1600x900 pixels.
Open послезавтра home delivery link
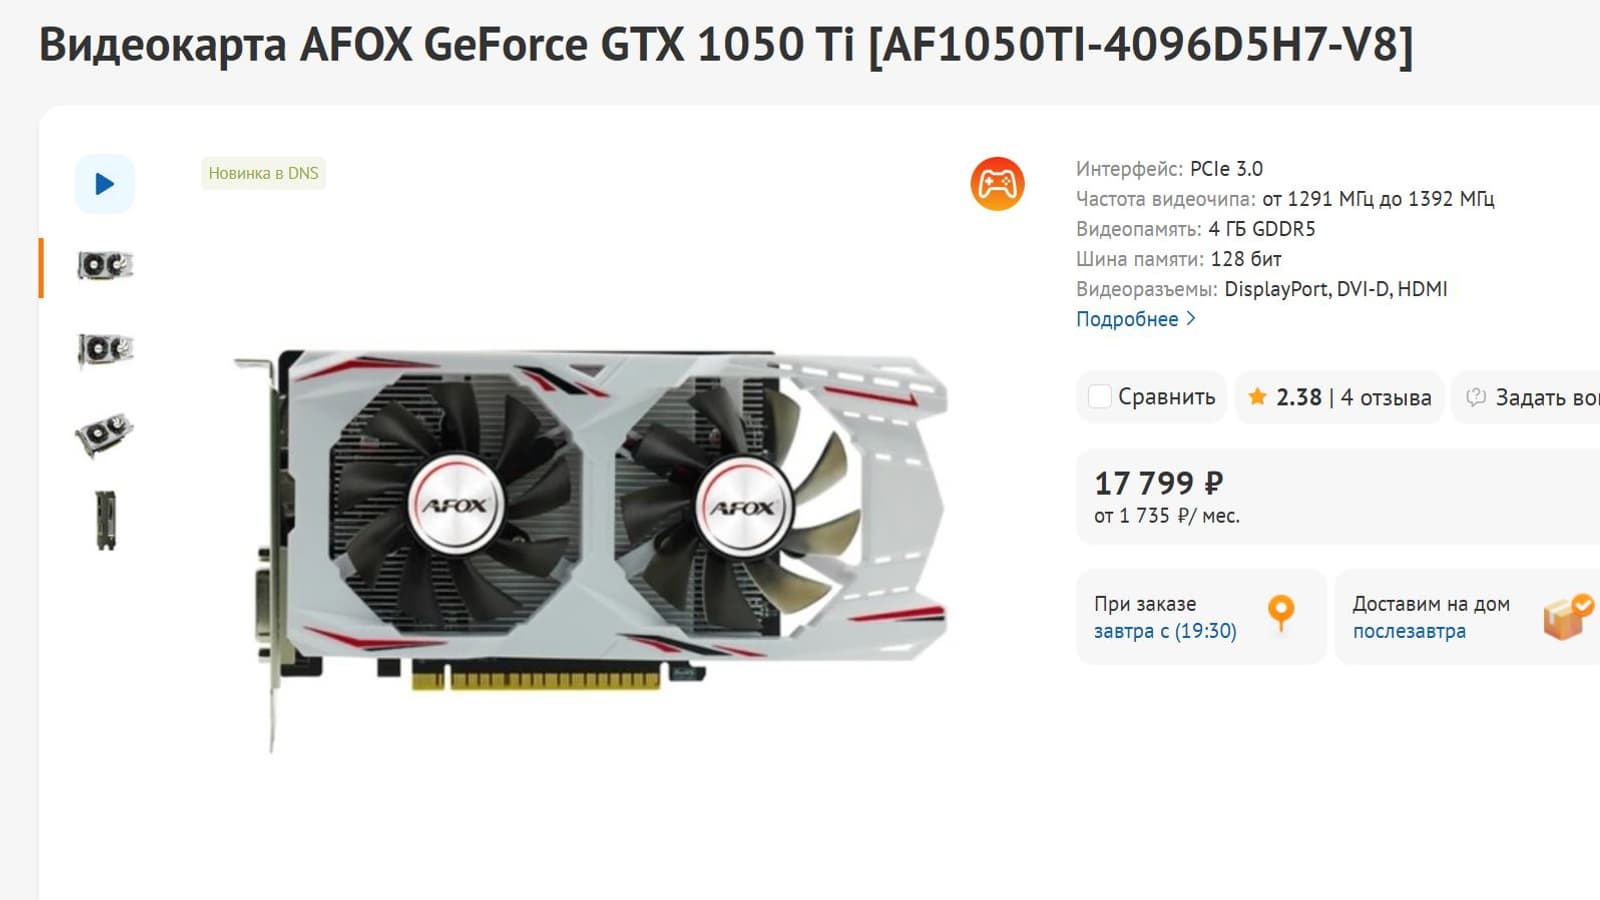pyautogui.click(x=1409, y=631)
